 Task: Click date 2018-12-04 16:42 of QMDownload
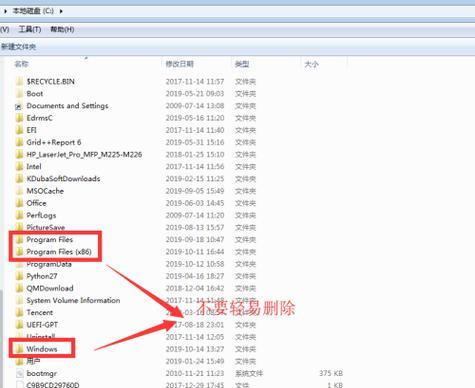click(x=195, y=288)
